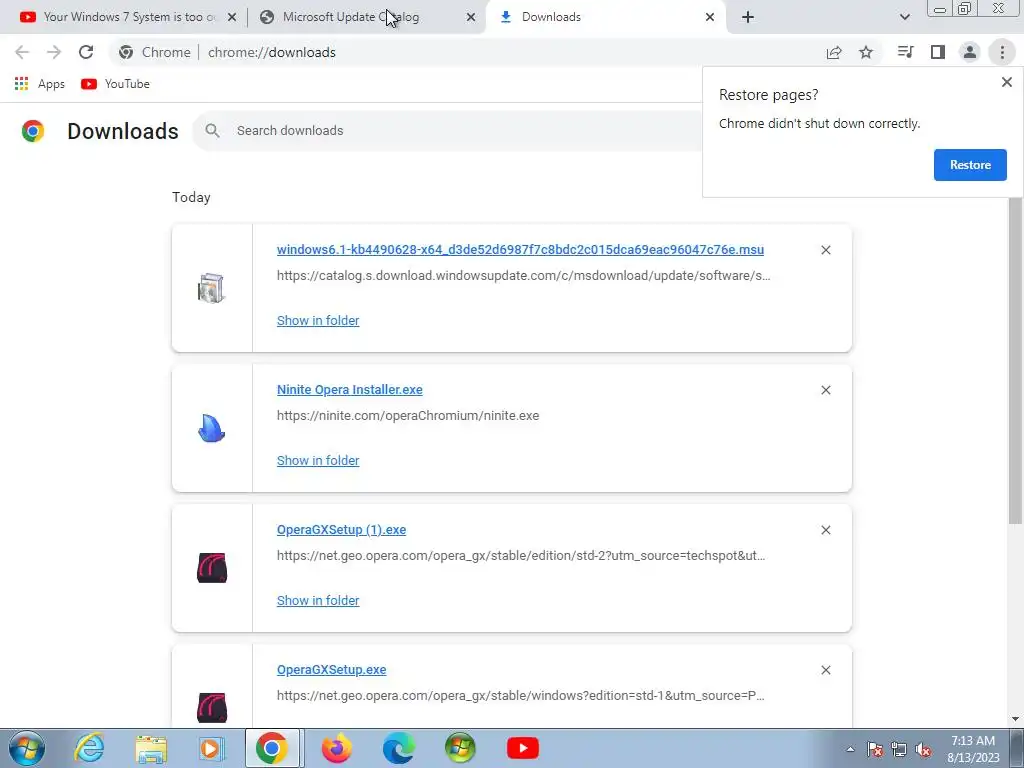Open YouTube app from taskbar

(522, 748)
